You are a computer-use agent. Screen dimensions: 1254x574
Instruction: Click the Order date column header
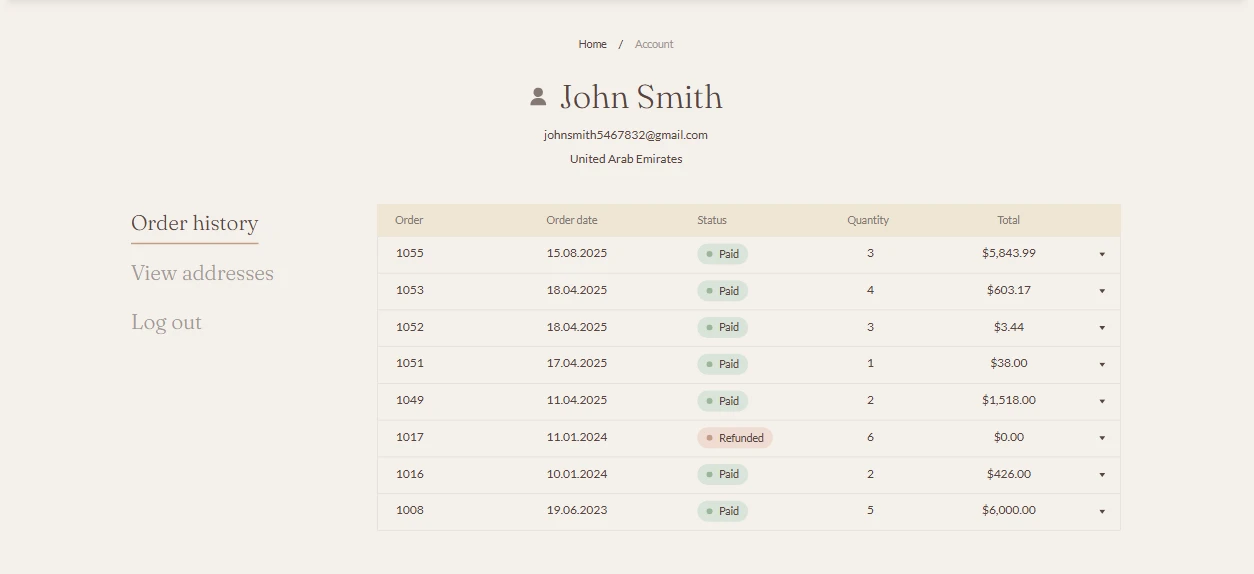tap(572, 220)
